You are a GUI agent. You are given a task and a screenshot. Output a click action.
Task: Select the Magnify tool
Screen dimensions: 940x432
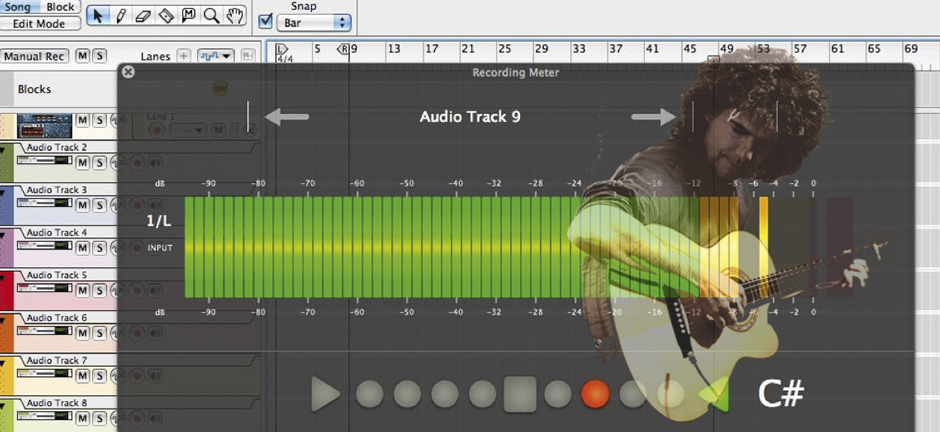pos(211,16)
